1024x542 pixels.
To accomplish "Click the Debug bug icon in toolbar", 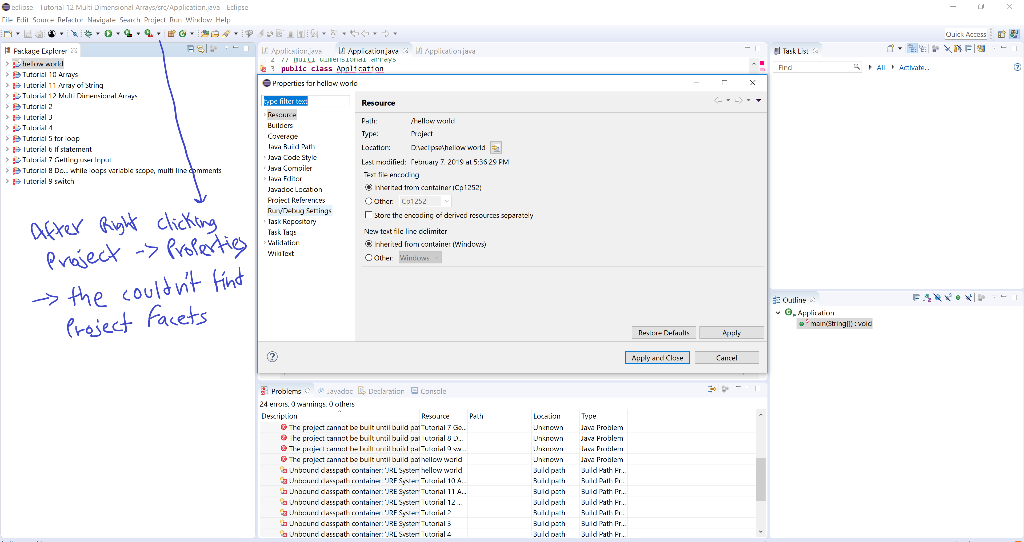I will (x=88, y=33).
